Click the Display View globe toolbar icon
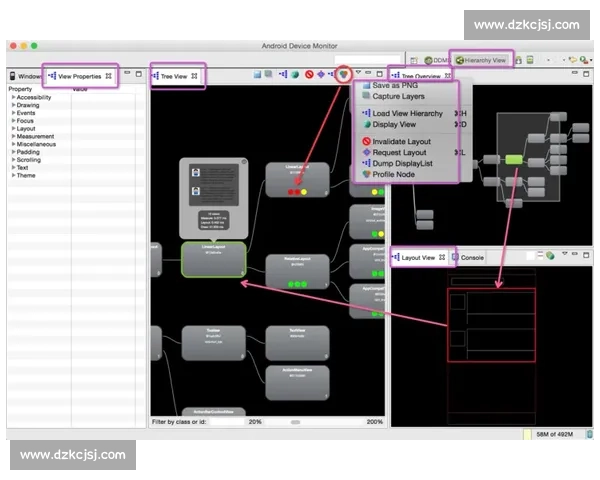 coord(295,74)
